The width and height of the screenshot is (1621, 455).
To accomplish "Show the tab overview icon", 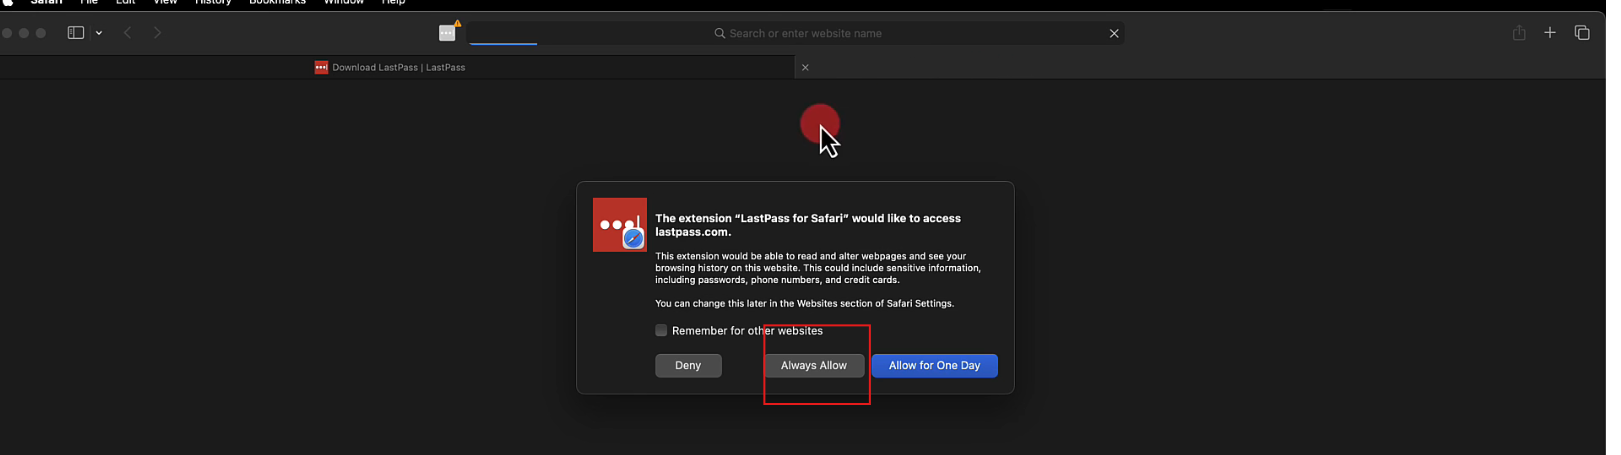I will point(1582,33).
